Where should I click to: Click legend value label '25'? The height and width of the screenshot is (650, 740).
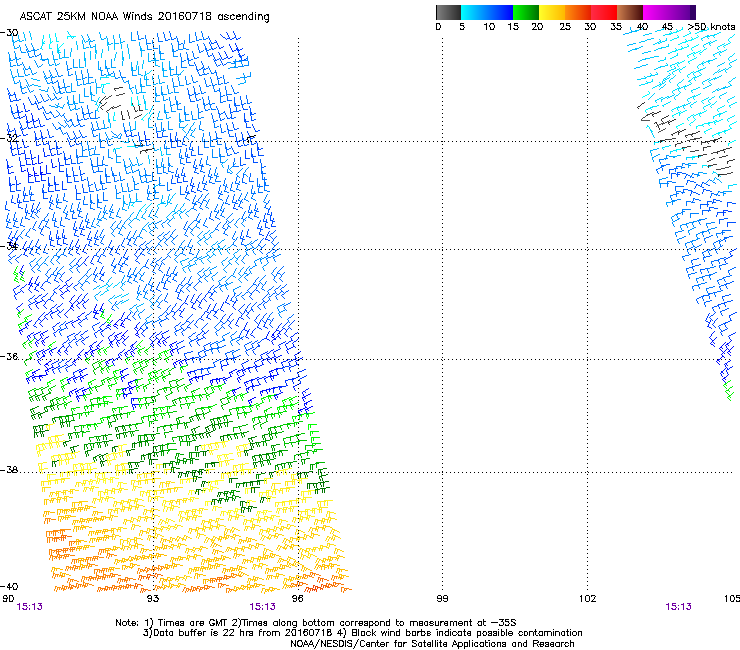click(x=565, y=27)
